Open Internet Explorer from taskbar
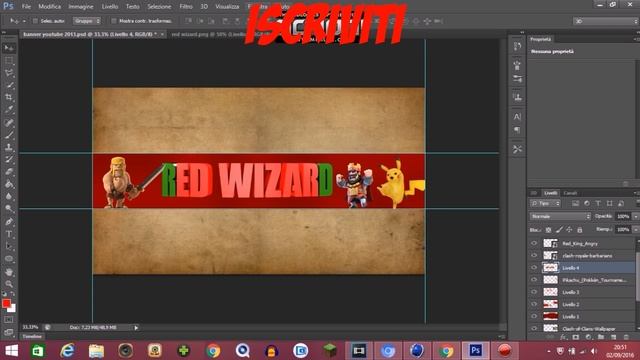640x360 pixels. (x=67, y=351)
